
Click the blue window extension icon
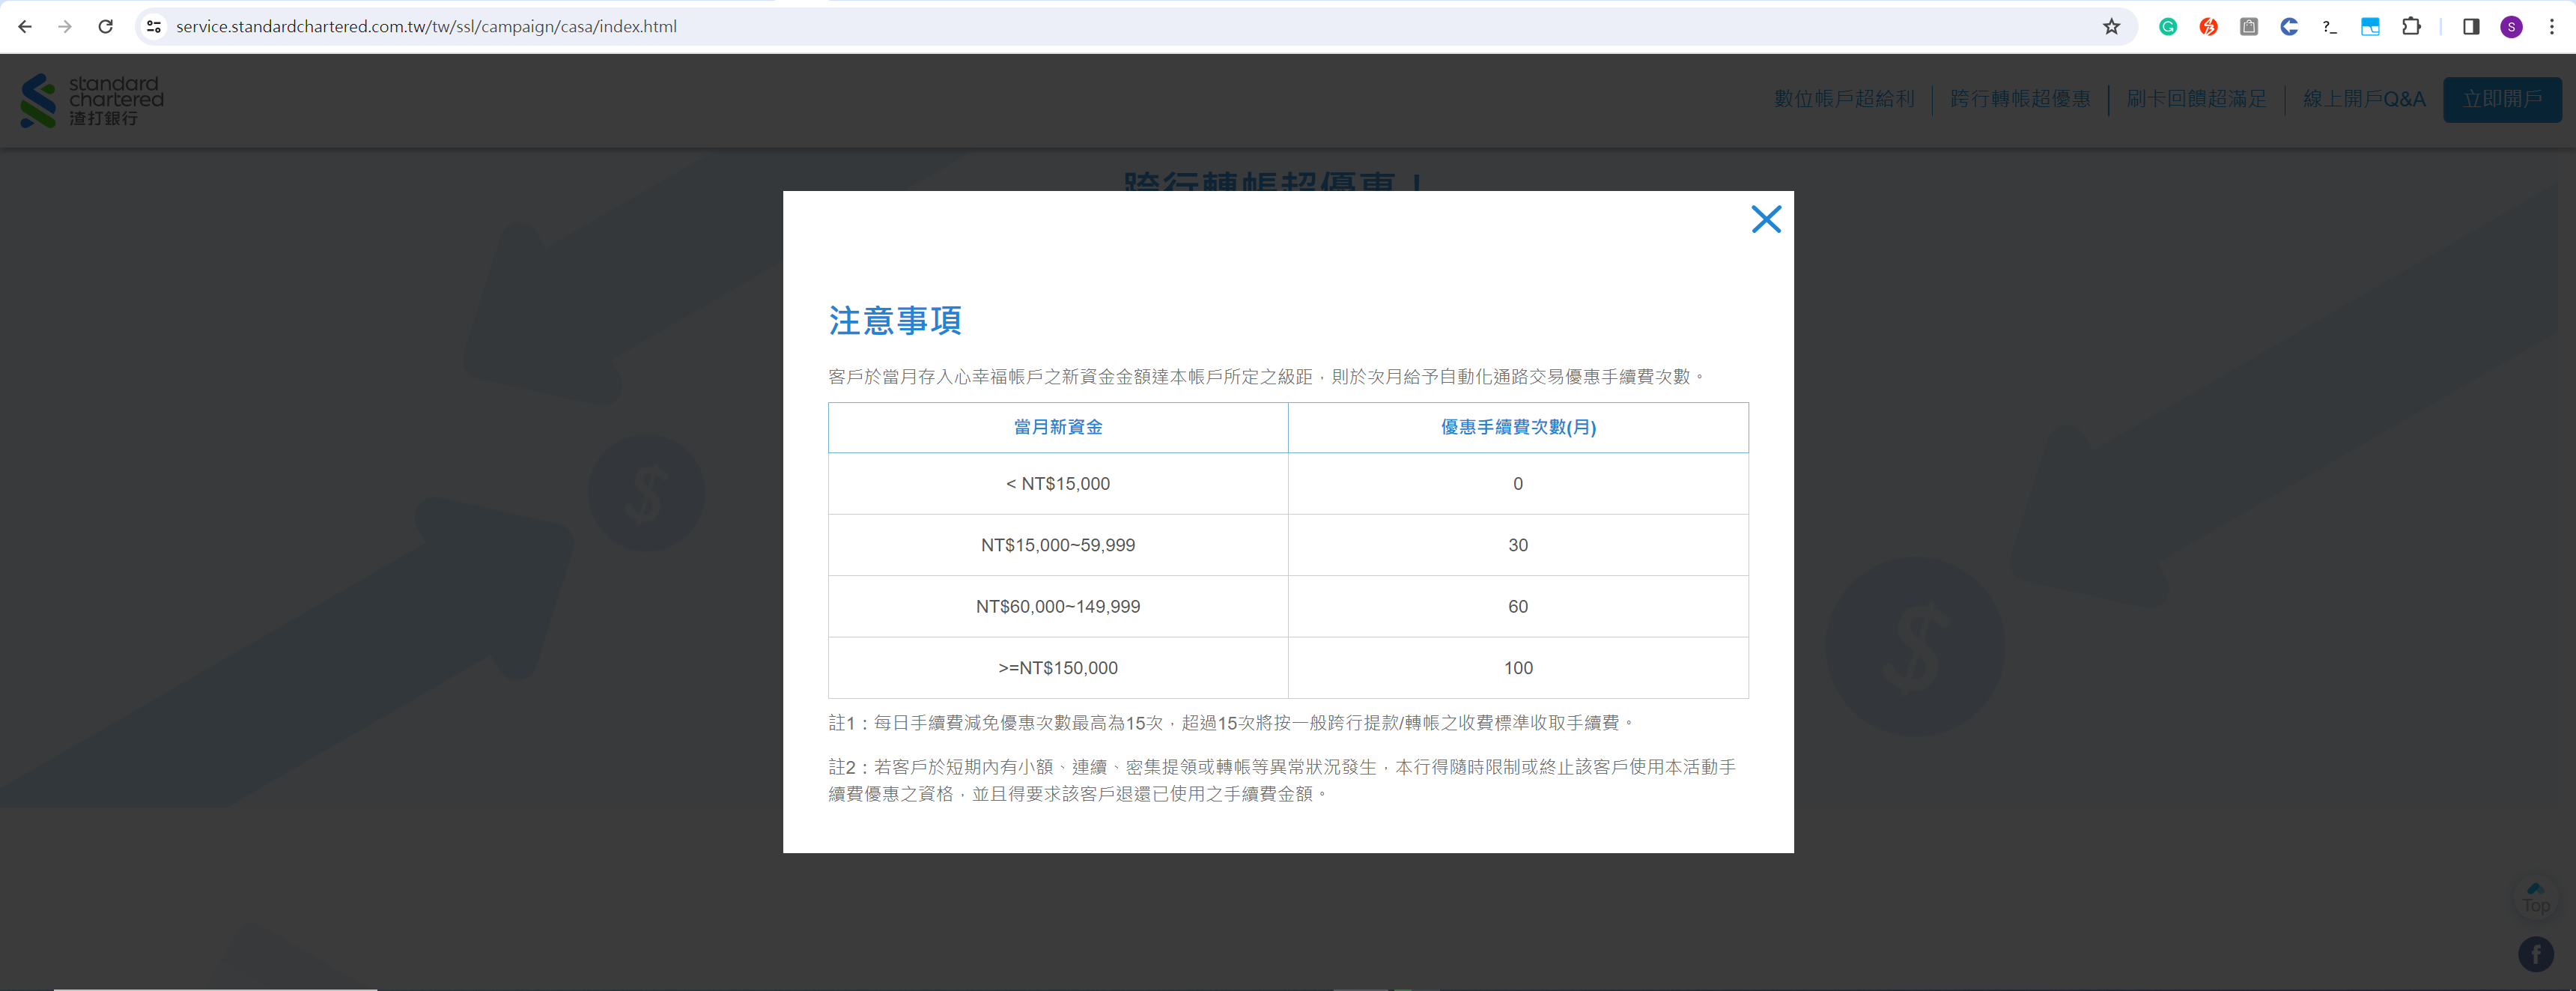click(x=2370, y=27)
